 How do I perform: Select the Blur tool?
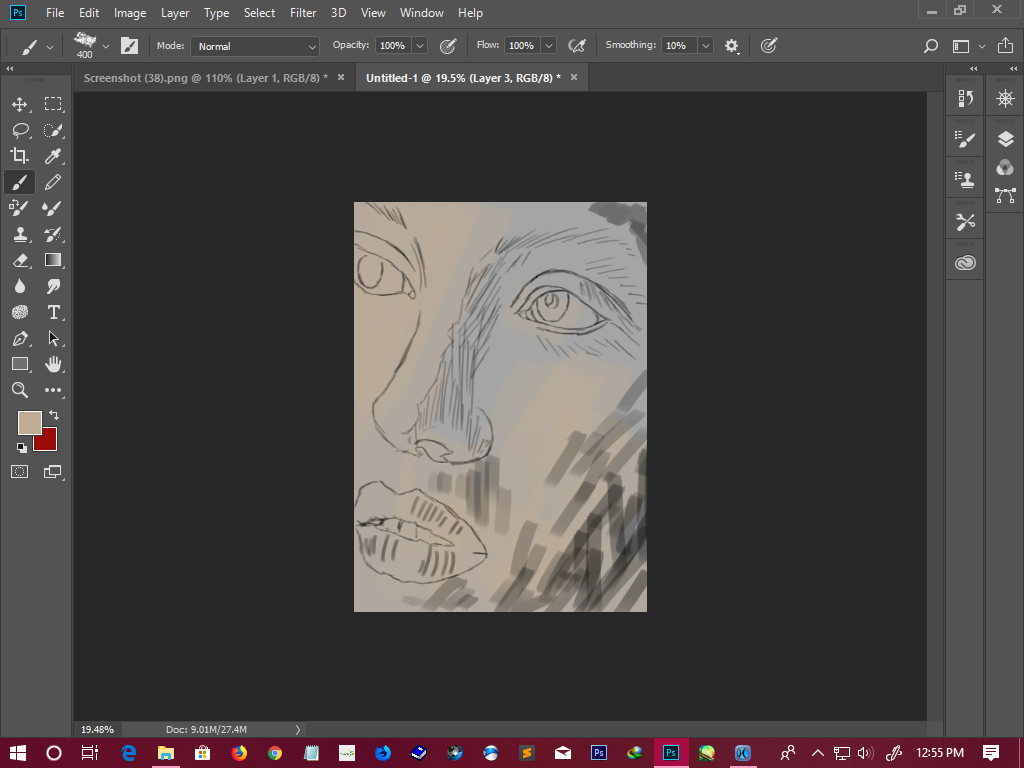click(x=20, y=286)
